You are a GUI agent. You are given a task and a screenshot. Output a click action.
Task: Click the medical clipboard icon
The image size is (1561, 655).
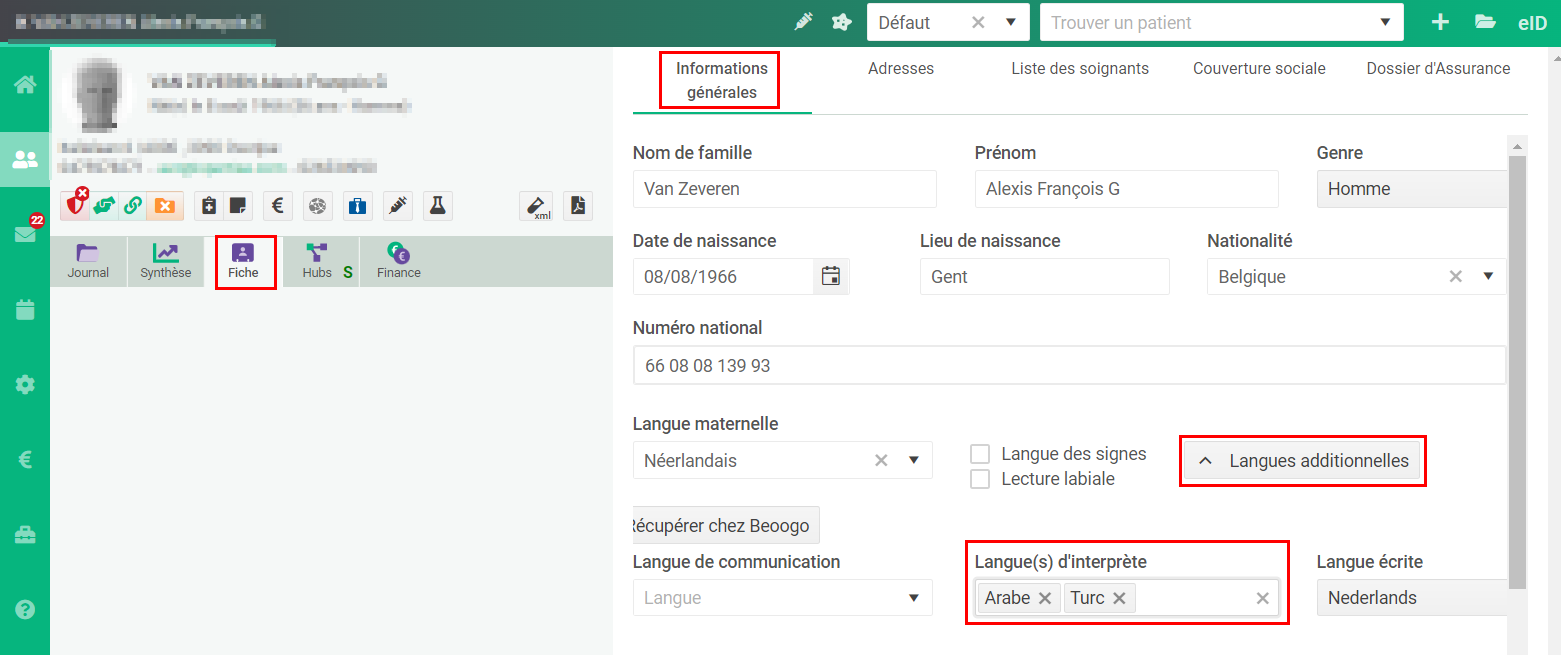208,206
